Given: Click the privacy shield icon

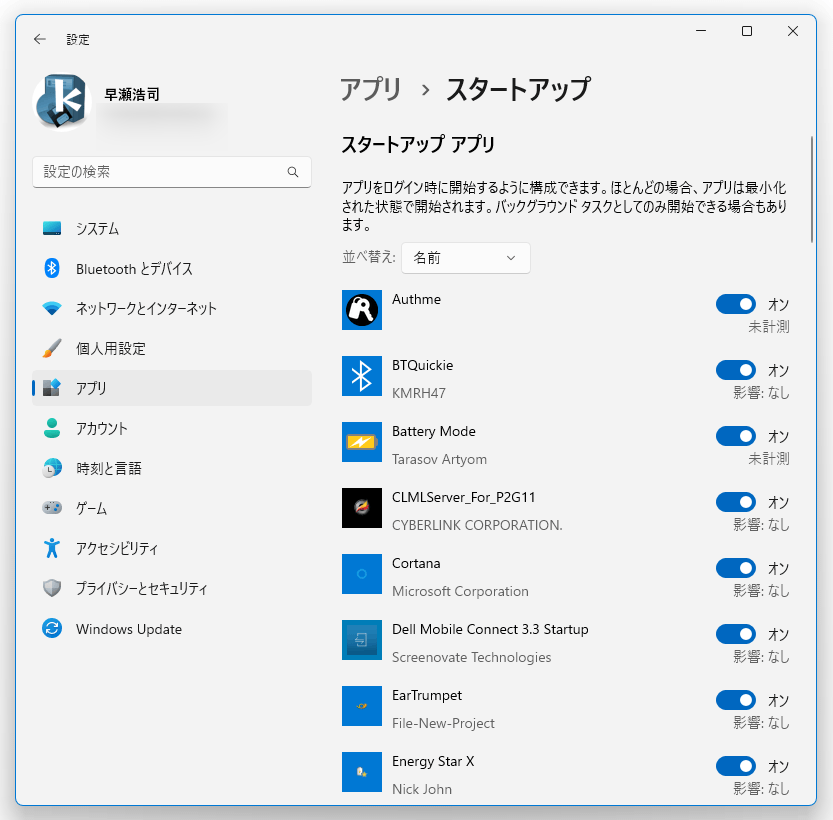Looking at the screenshot, I should pyautogui.click(x=52, y=588).
